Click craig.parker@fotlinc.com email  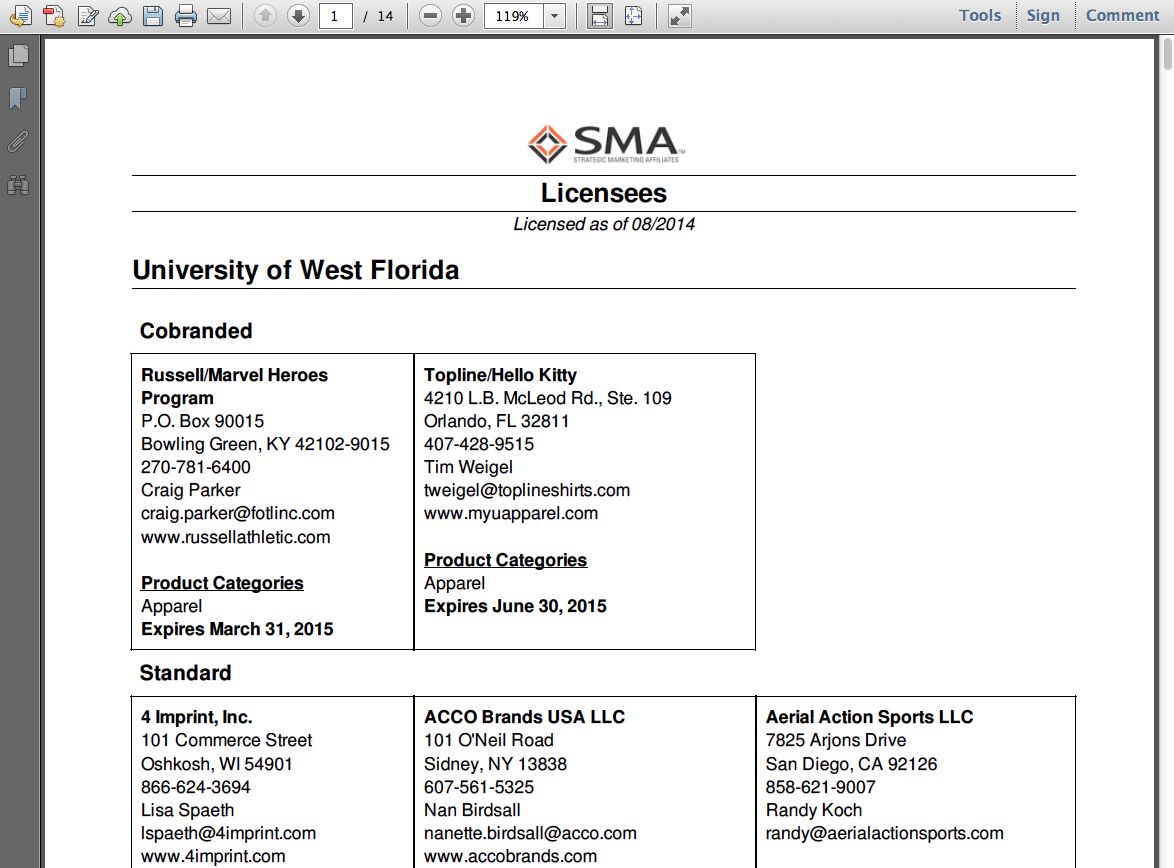[237, 514]
